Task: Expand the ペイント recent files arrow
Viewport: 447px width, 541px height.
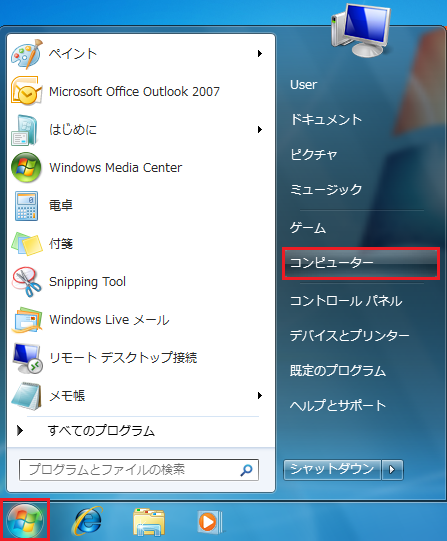Action: 260,53
